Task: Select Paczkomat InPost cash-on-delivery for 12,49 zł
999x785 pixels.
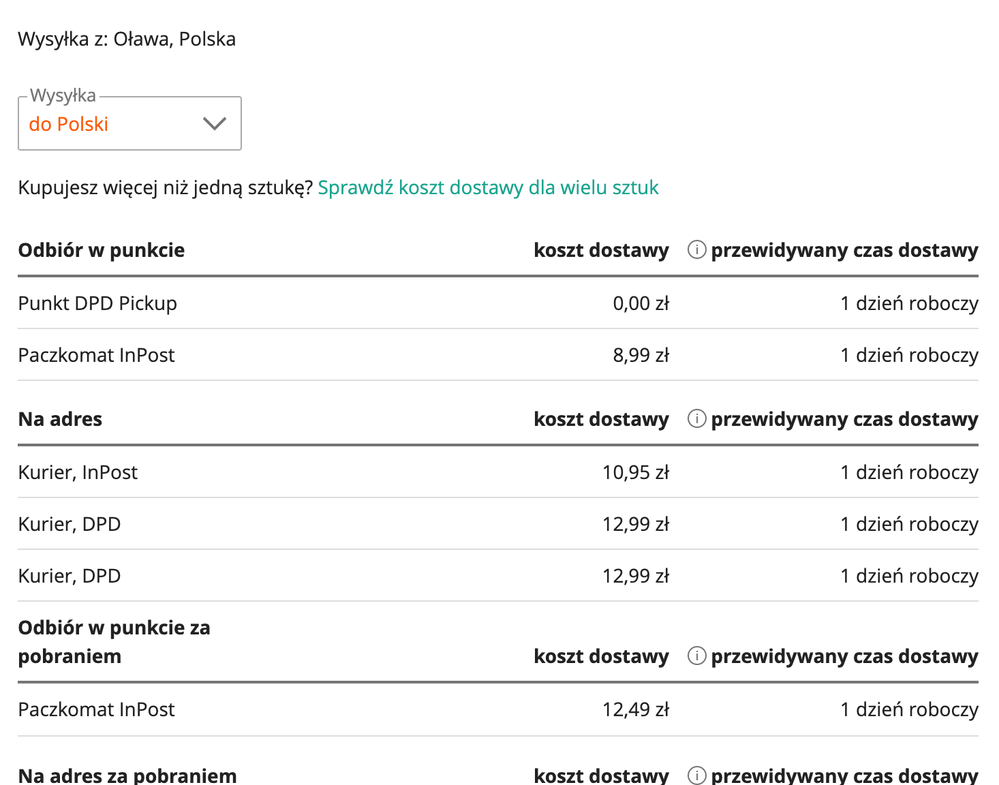Action: coord(498,709)
